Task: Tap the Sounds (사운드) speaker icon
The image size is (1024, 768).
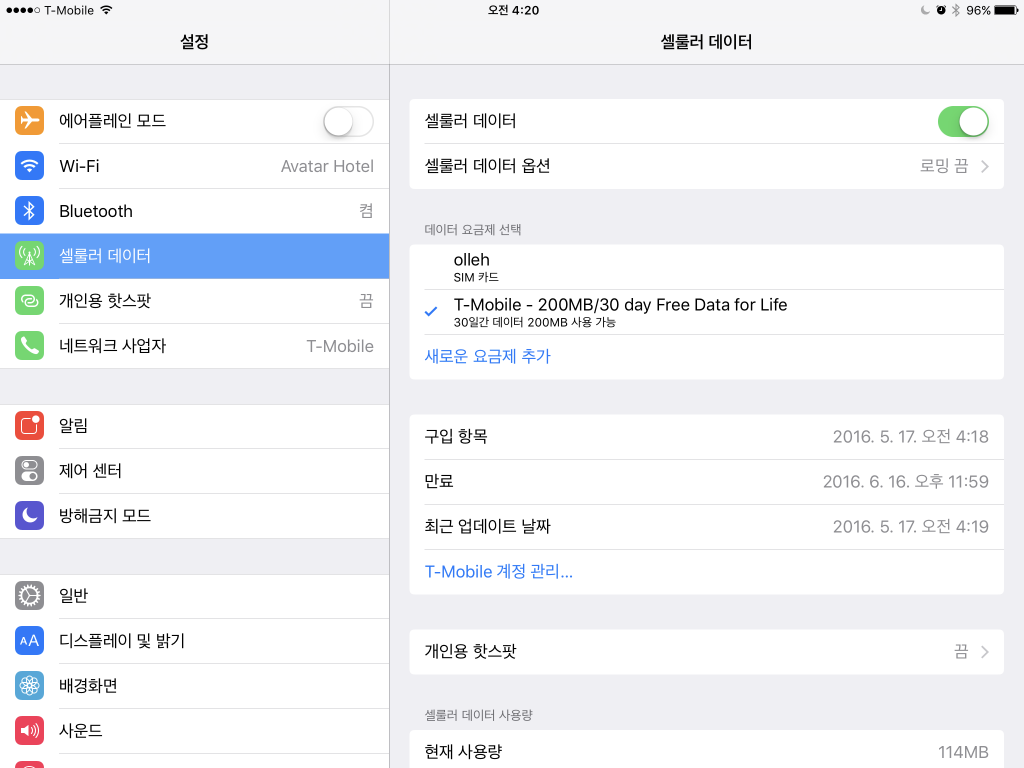Action: coord(29,731)
